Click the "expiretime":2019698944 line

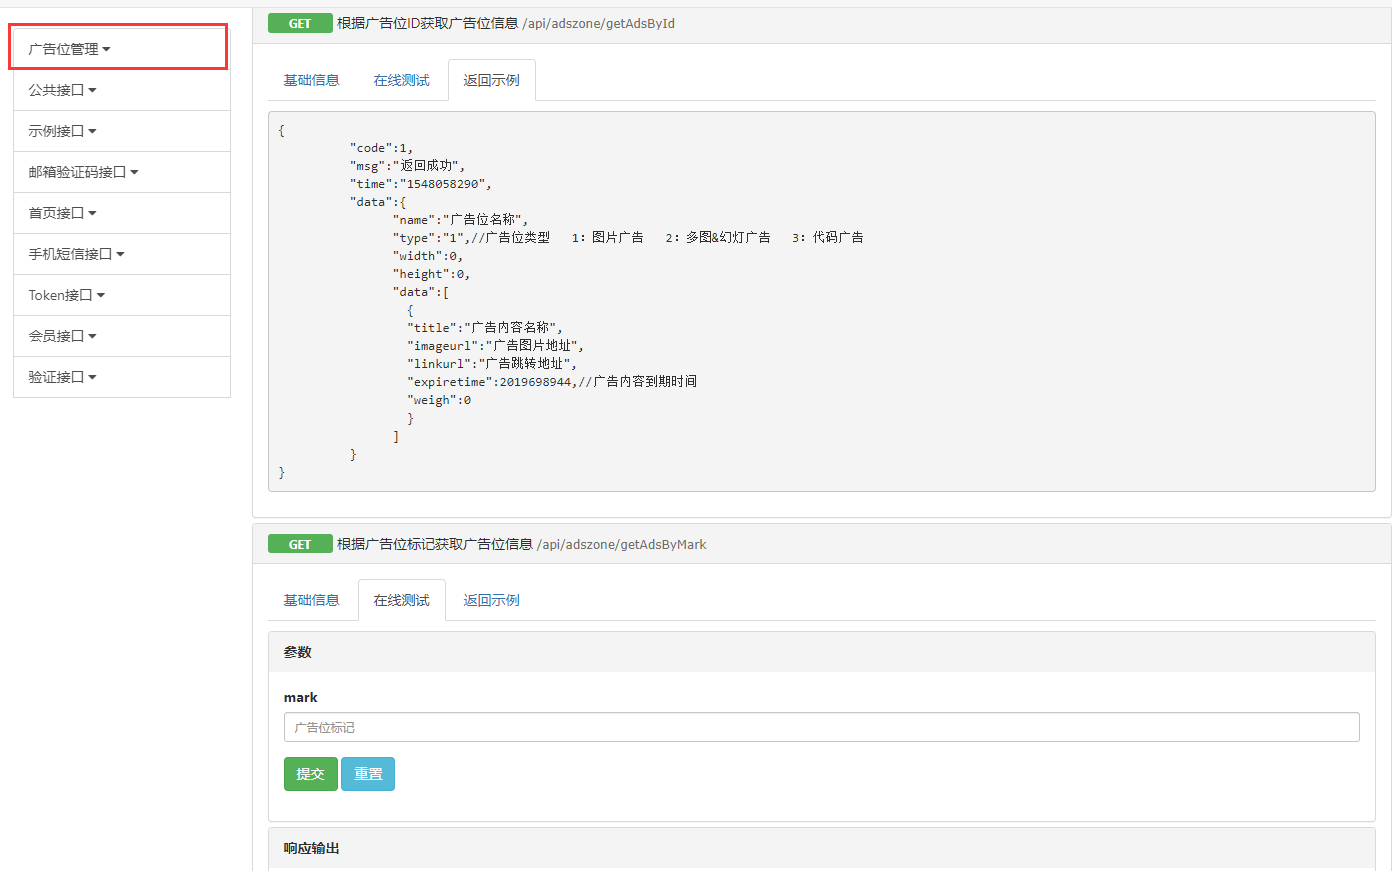[552, 382]
